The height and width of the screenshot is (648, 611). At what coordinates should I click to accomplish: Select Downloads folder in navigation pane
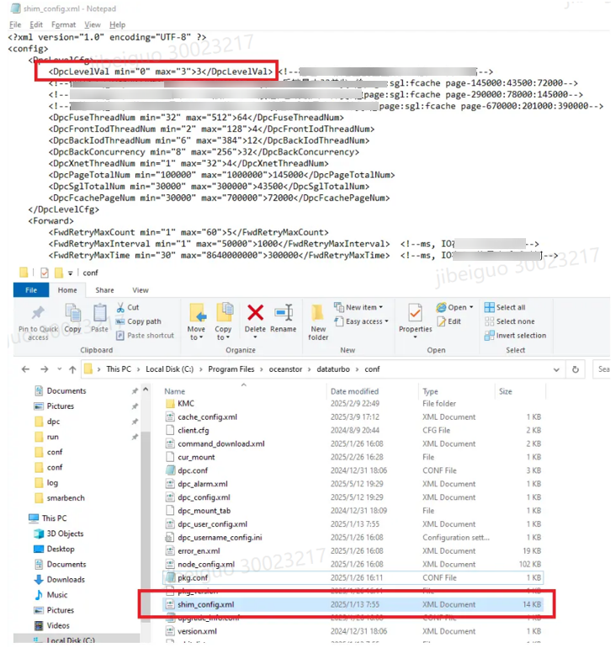(65, 579)
